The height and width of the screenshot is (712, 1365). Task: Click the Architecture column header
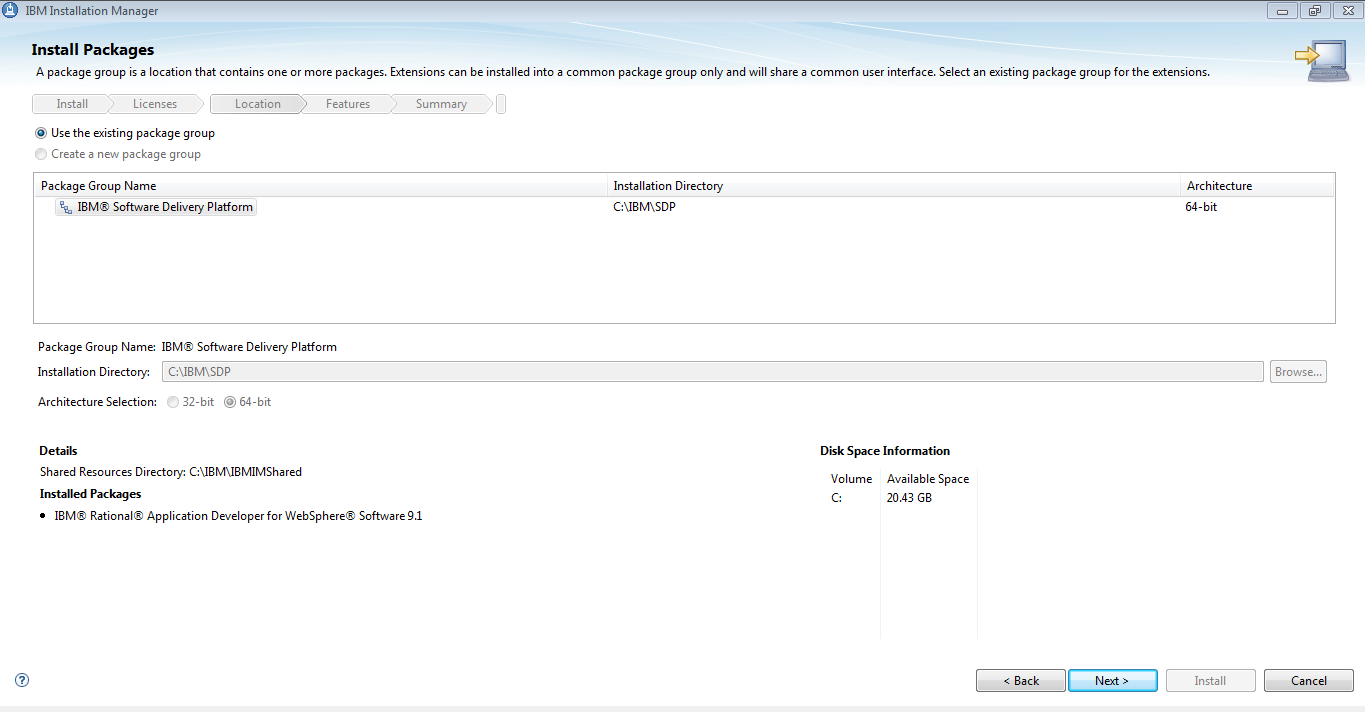coord(1257,186)
